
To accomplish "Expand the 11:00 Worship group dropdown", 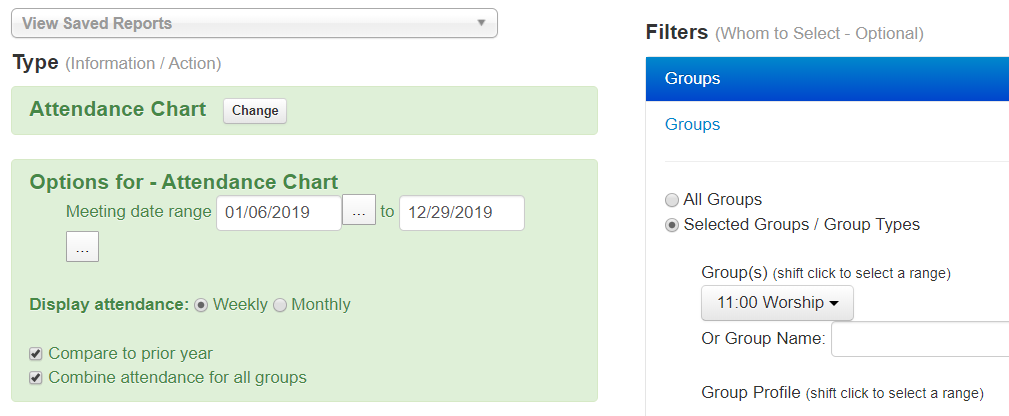I will pyautogui.click(x=777, y=303).
